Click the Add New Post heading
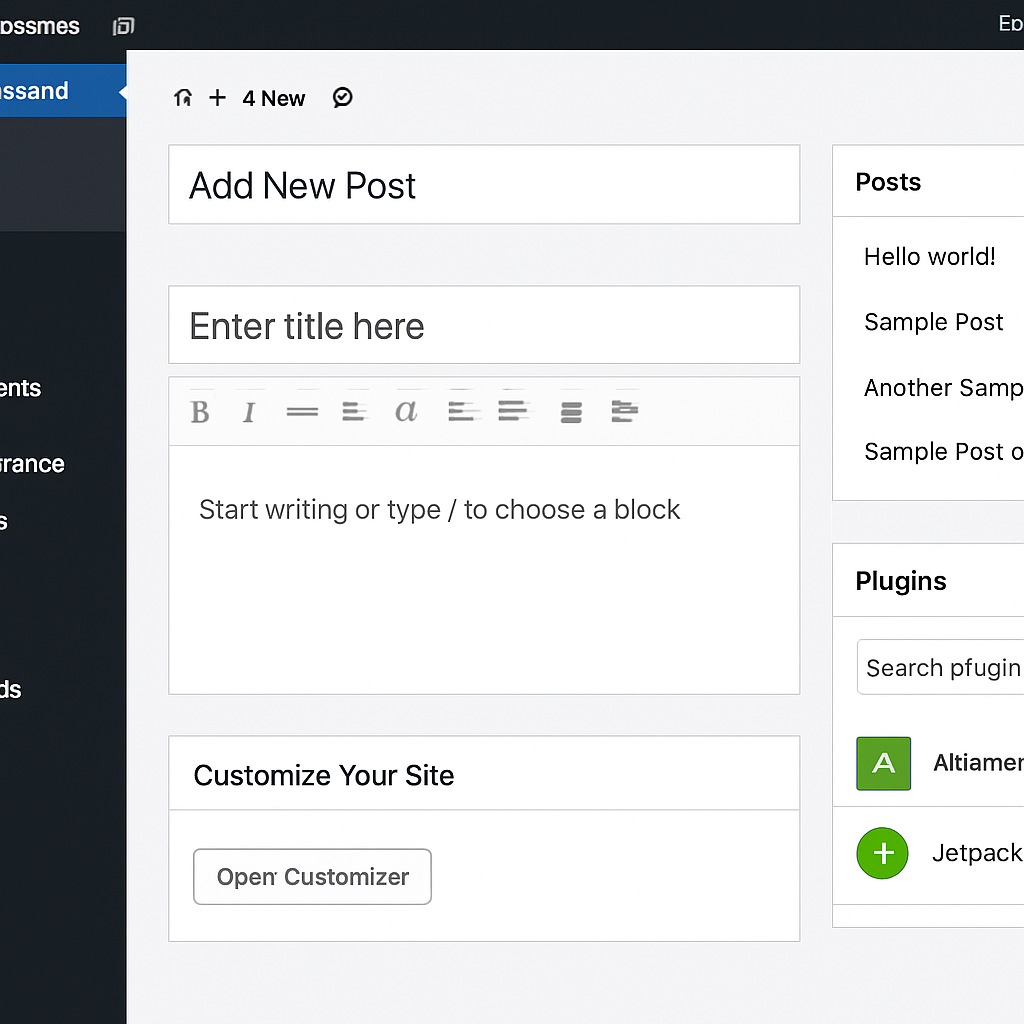 tap(302, 185)
